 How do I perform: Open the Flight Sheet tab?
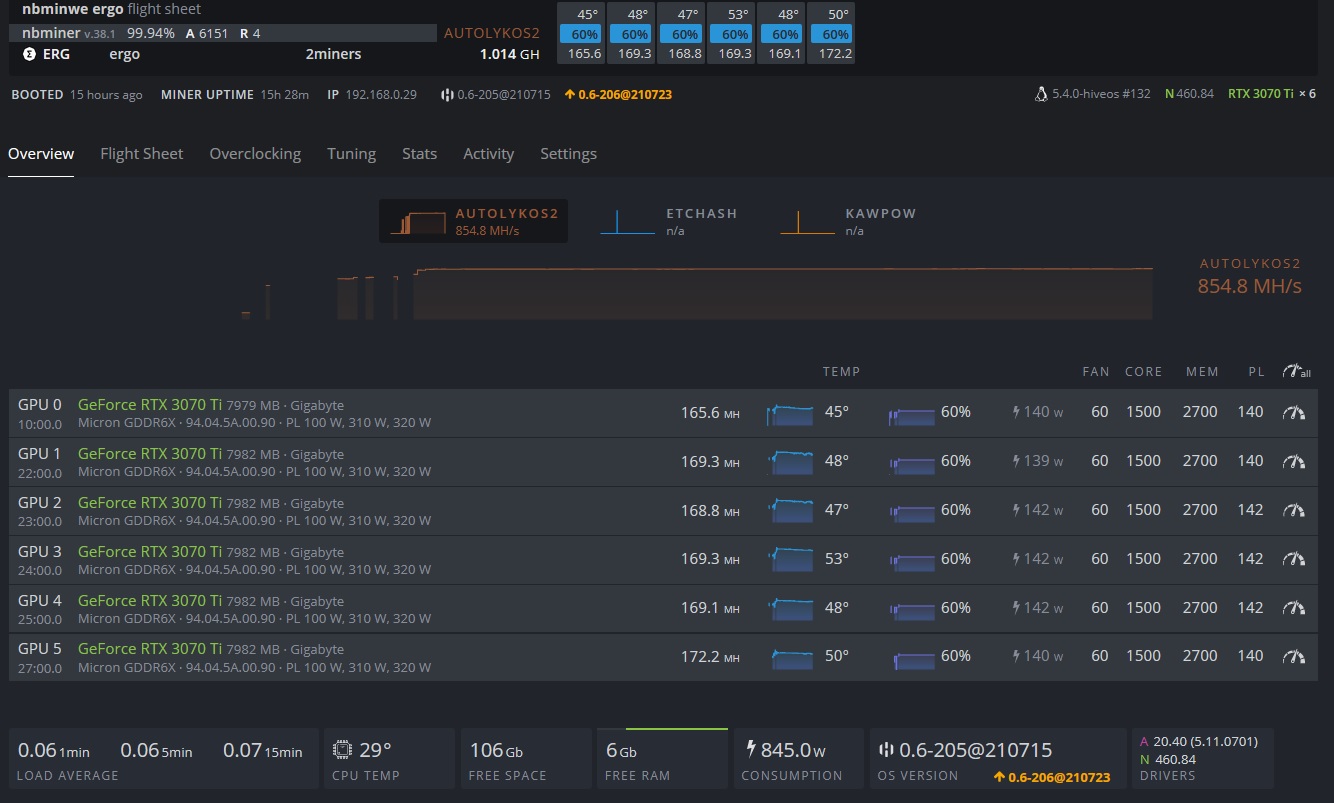coord(142,154)
